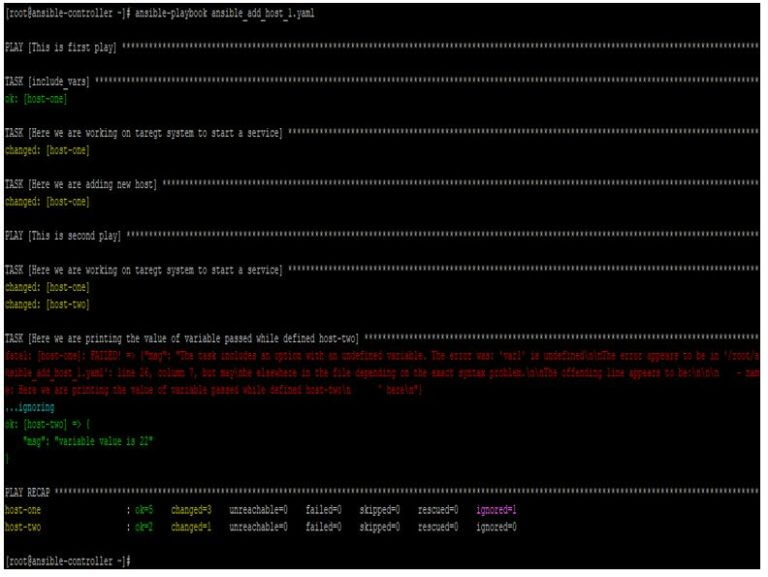Click the magenta ignored=1 value
The height and width of the screenshot is (577, 768).
tap(496, 510)
